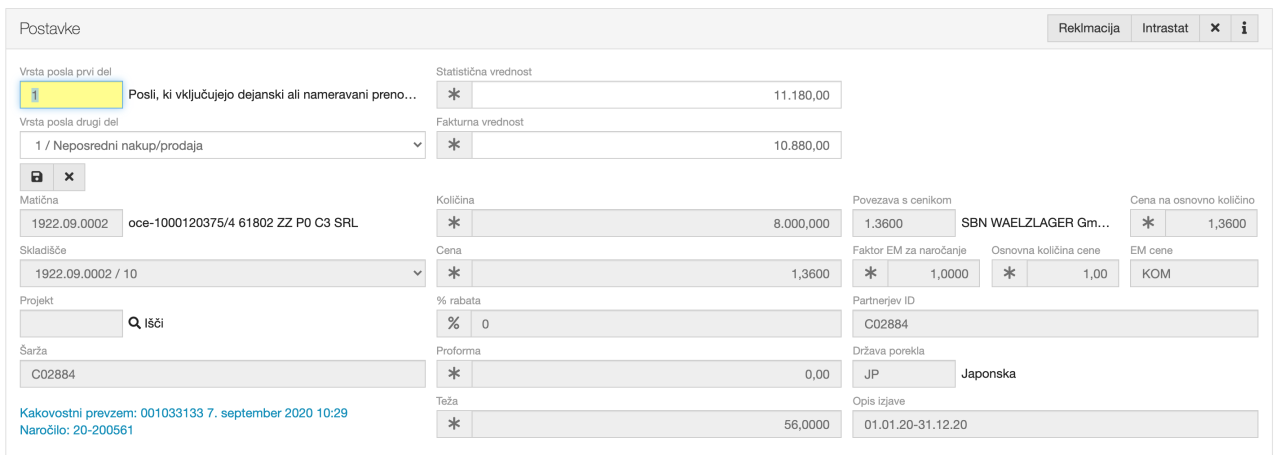Click the Intrastat button
Screen dimensions: 1280x455
click(x=1165, y=28)
